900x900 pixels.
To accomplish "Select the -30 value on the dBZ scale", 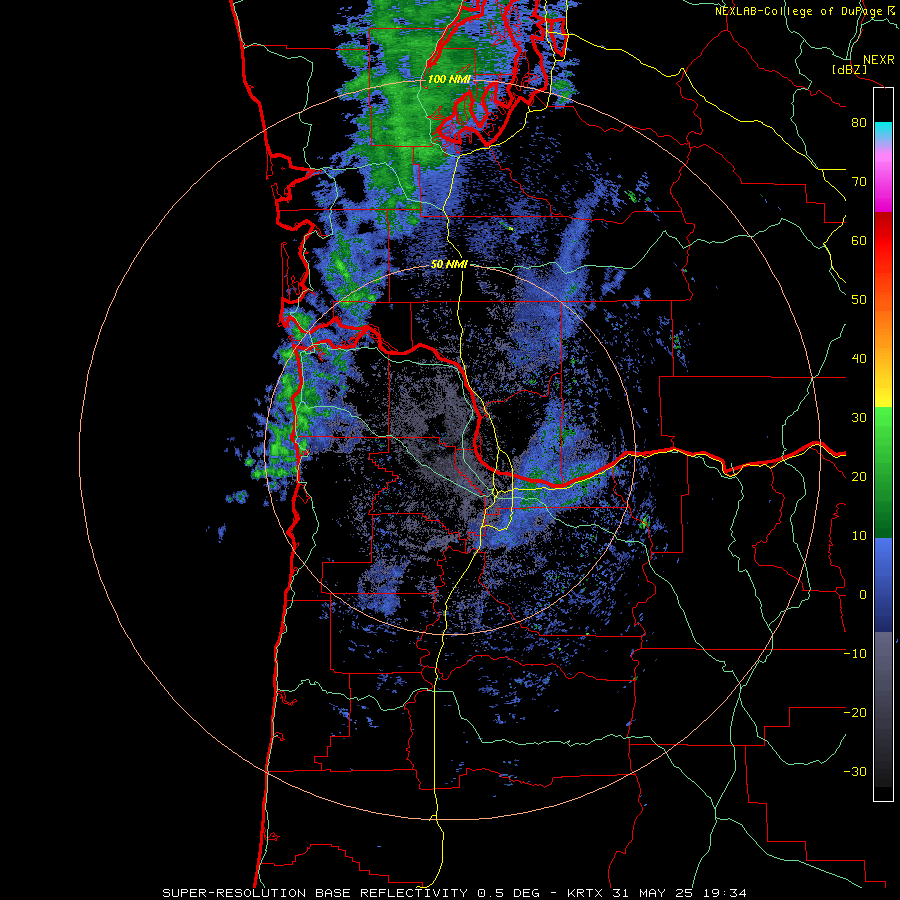I will (855, 772).
